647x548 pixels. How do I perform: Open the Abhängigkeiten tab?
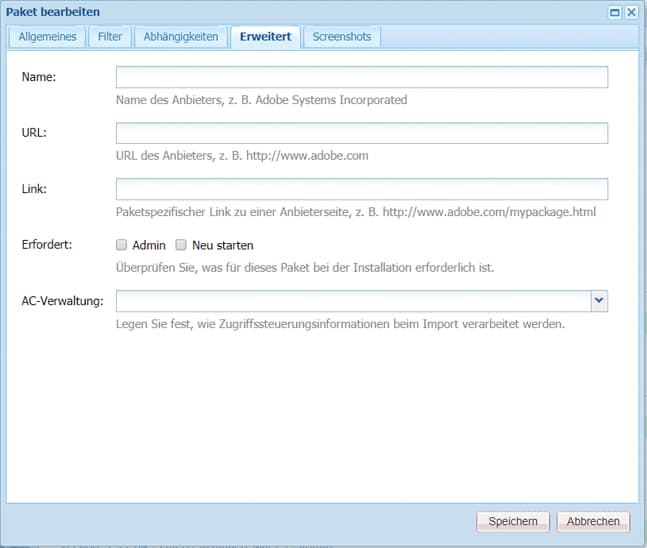click(181, 37)
